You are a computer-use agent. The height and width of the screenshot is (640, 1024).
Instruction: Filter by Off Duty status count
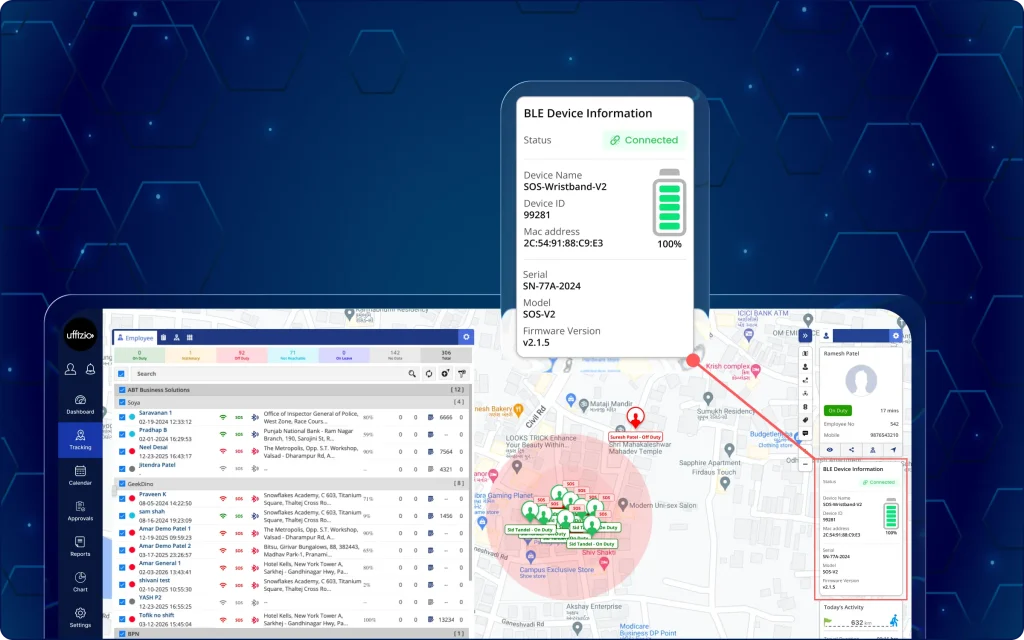click(242, 355)
